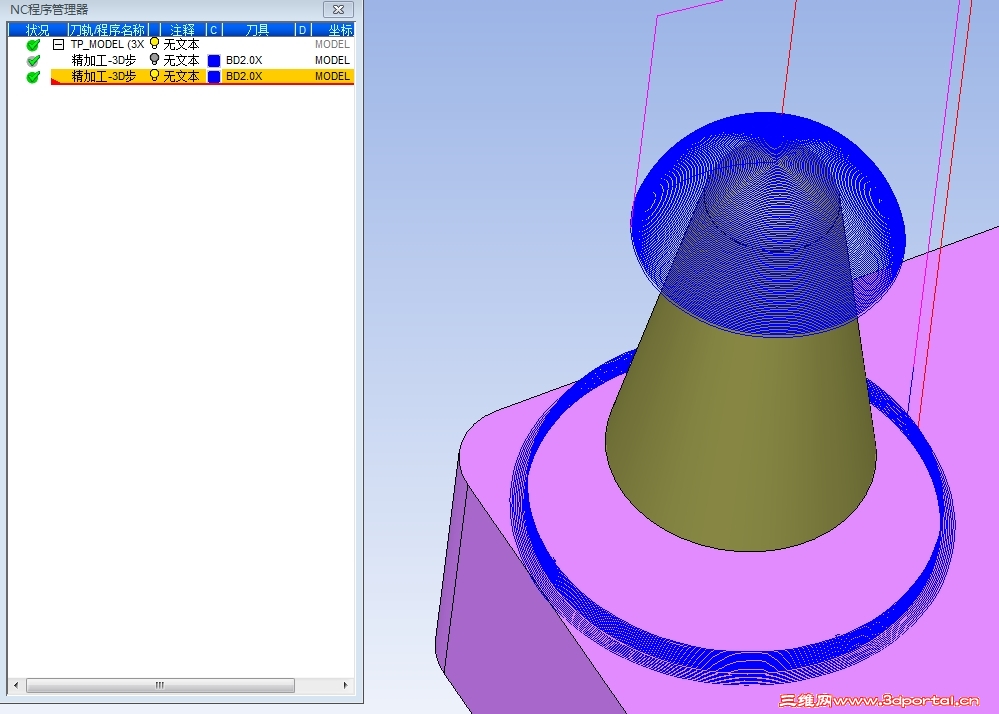Click the 状况 column header
Viewport: 999px width, 714px height.
coord(38,30)
